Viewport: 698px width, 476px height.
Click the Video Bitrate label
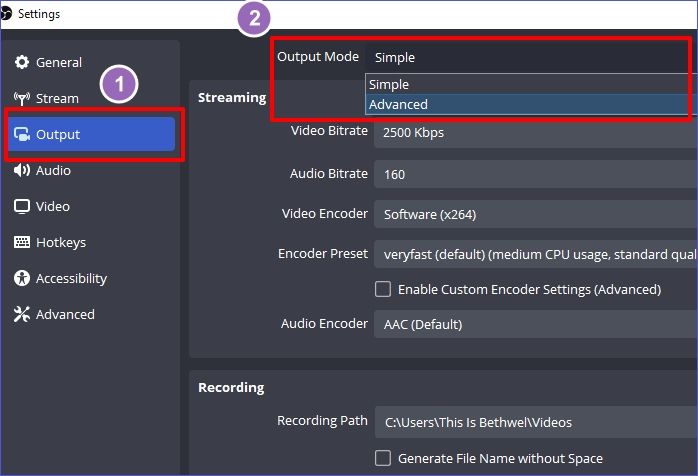click(329, 131)
